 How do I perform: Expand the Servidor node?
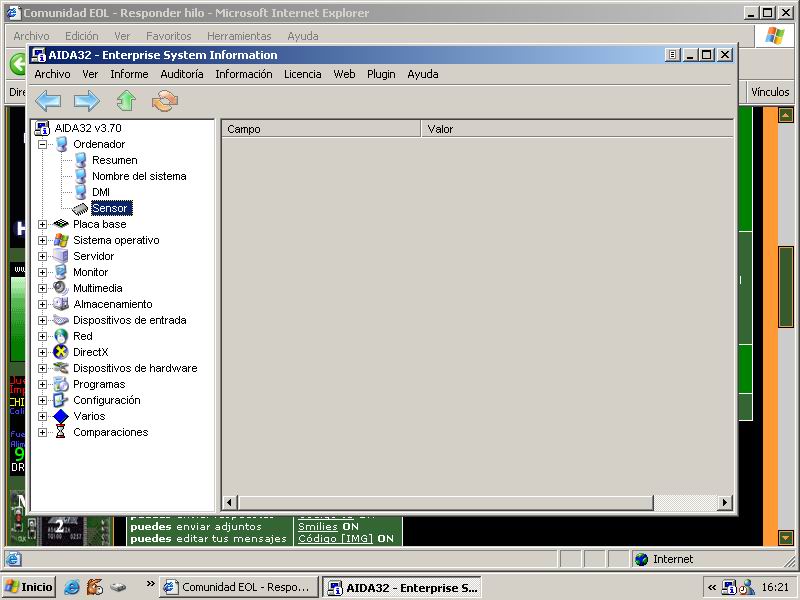coord(43,257)
